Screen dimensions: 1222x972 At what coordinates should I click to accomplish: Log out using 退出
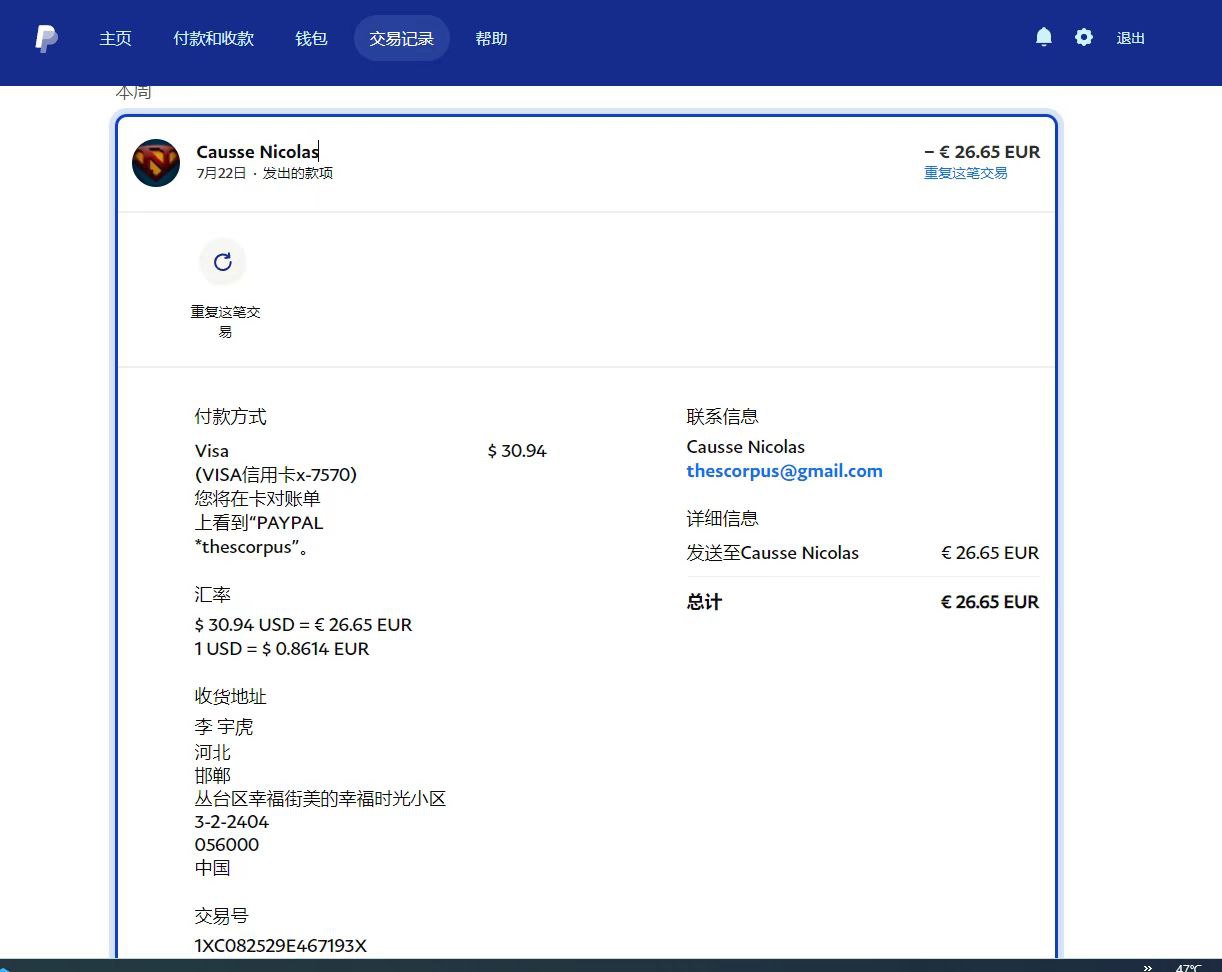tap(1130, 39)
